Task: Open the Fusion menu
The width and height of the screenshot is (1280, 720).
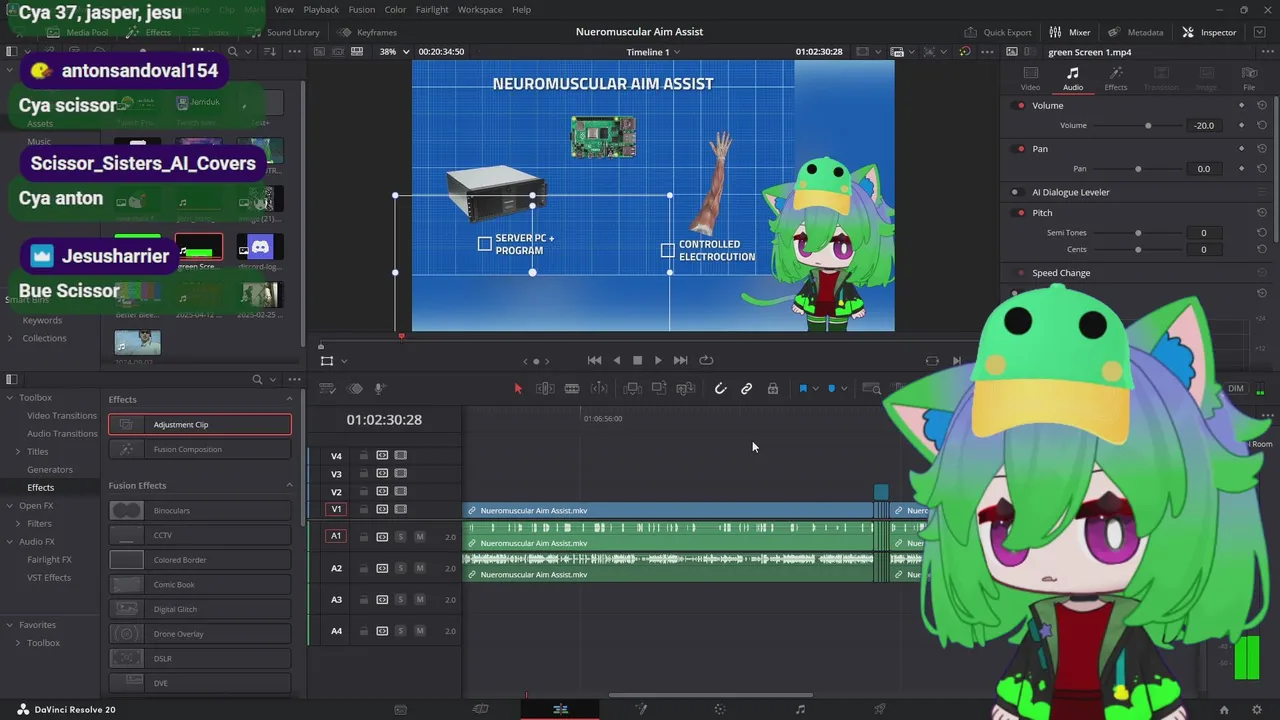Action: 362,9
